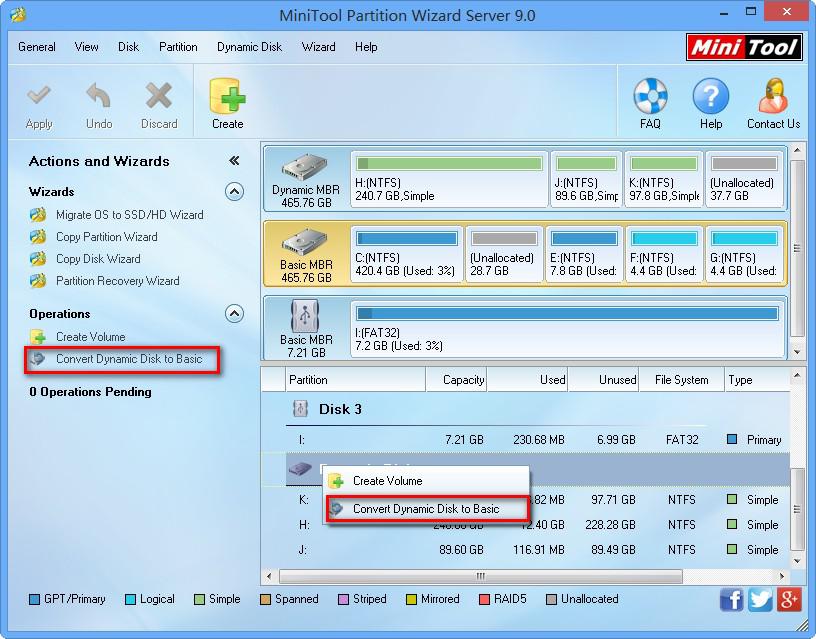Collapse the Operations section chevron
This screenshot has width=816, height=639.
pos(233,313)
